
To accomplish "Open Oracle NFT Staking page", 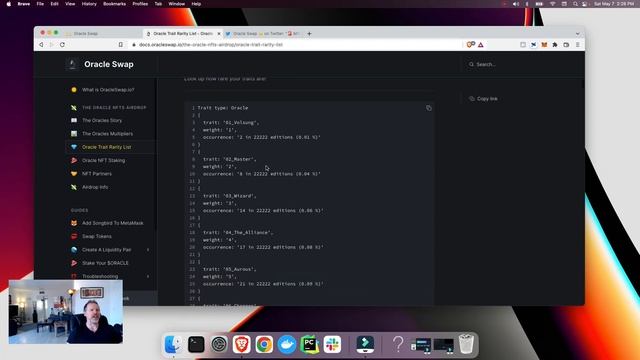I will (104, 160).
